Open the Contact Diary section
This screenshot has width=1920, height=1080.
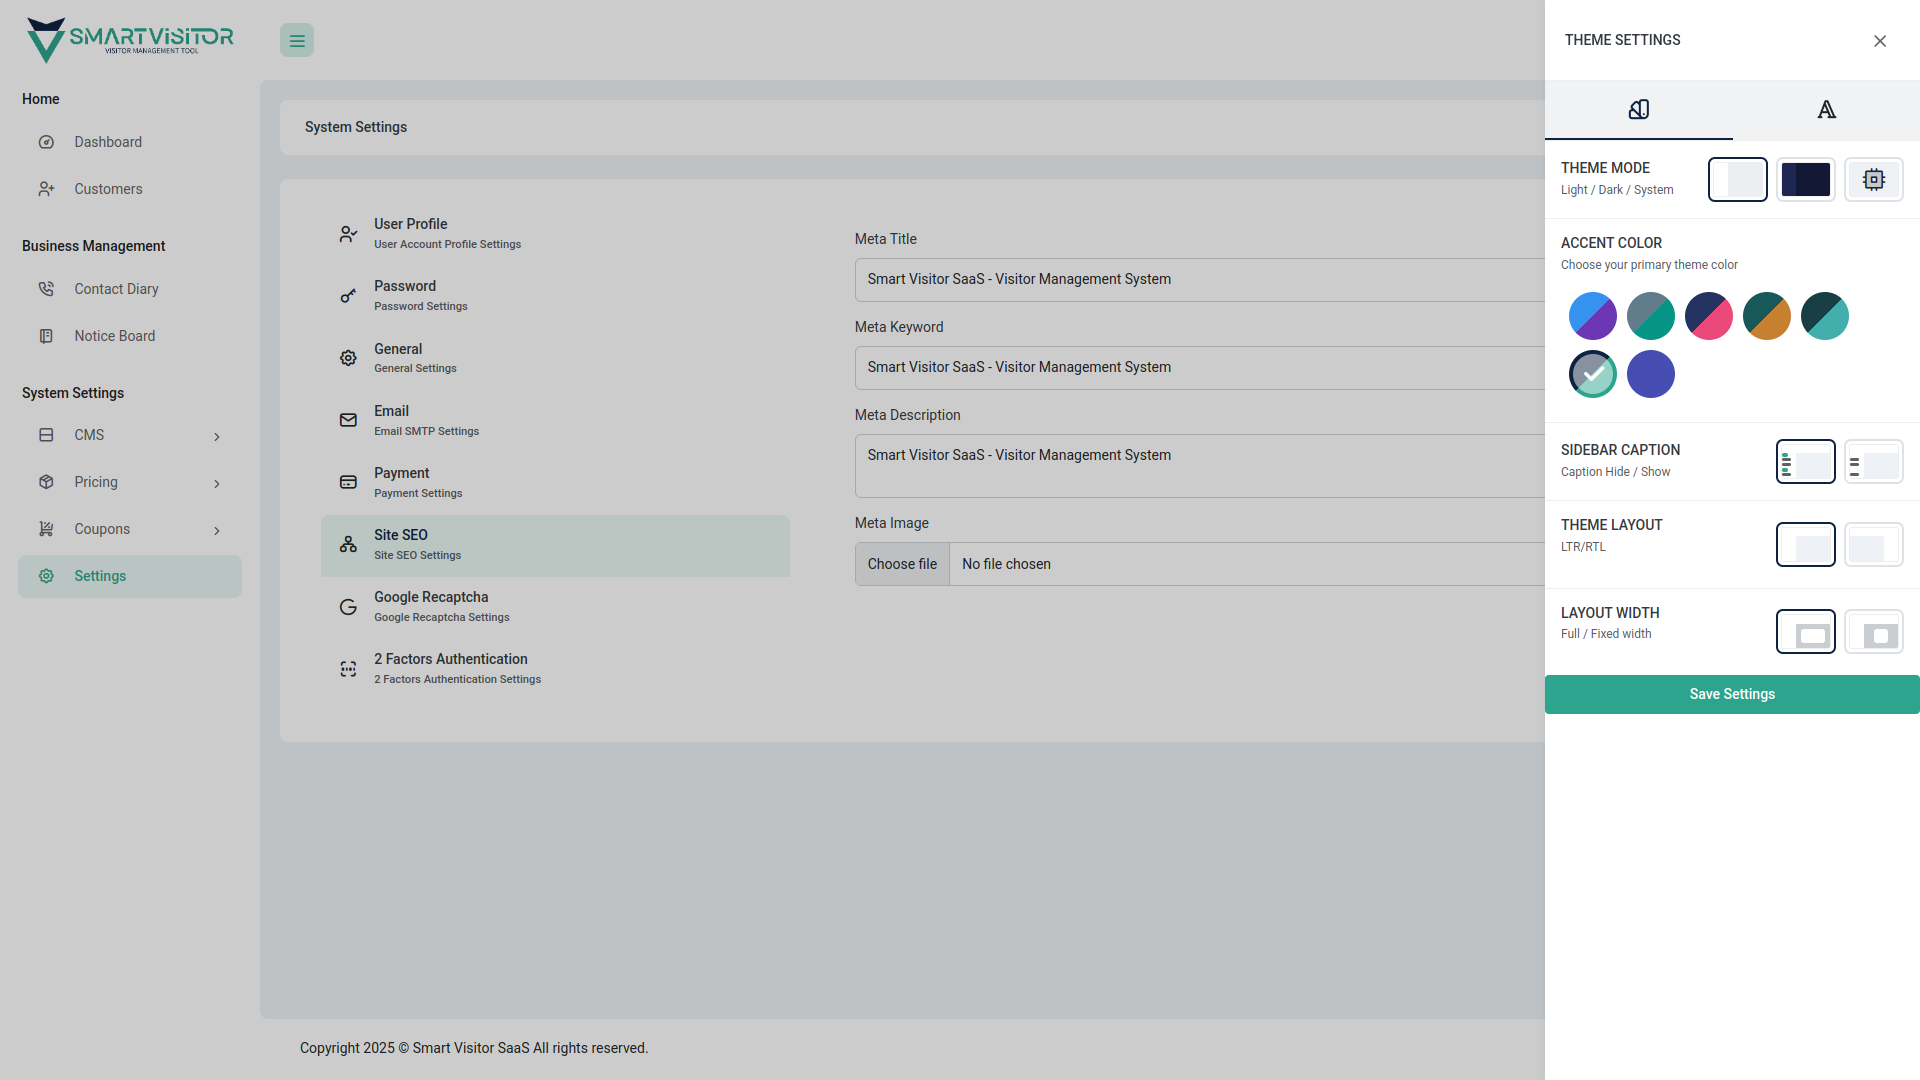coord(117,288)
